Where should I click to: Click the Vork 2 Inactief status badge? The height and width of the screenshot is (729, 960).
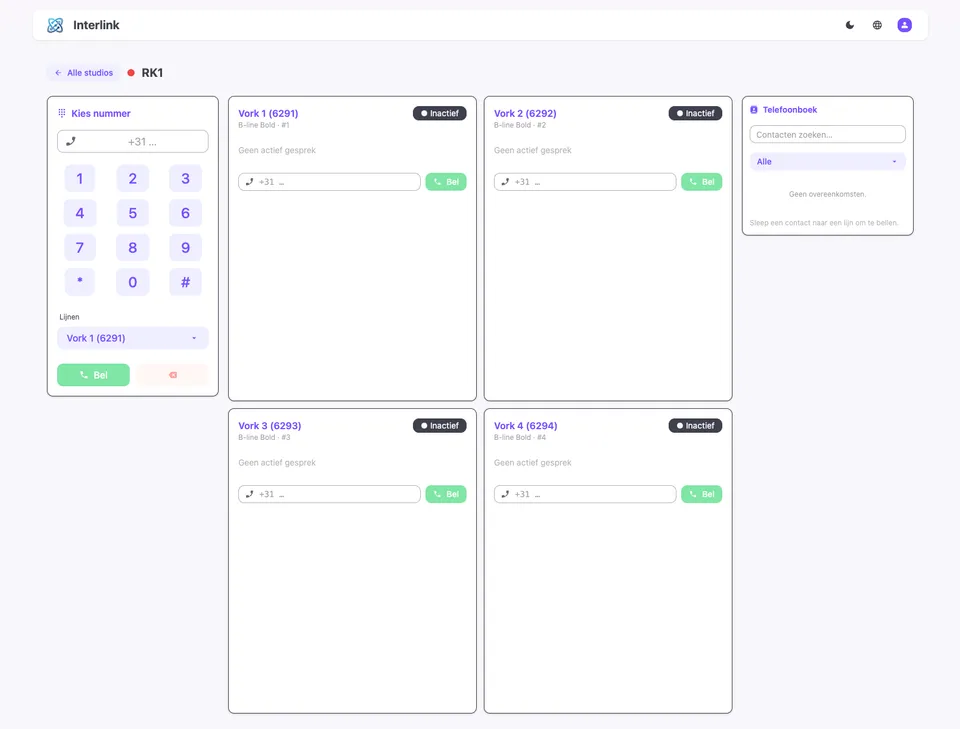coord(696,113)
